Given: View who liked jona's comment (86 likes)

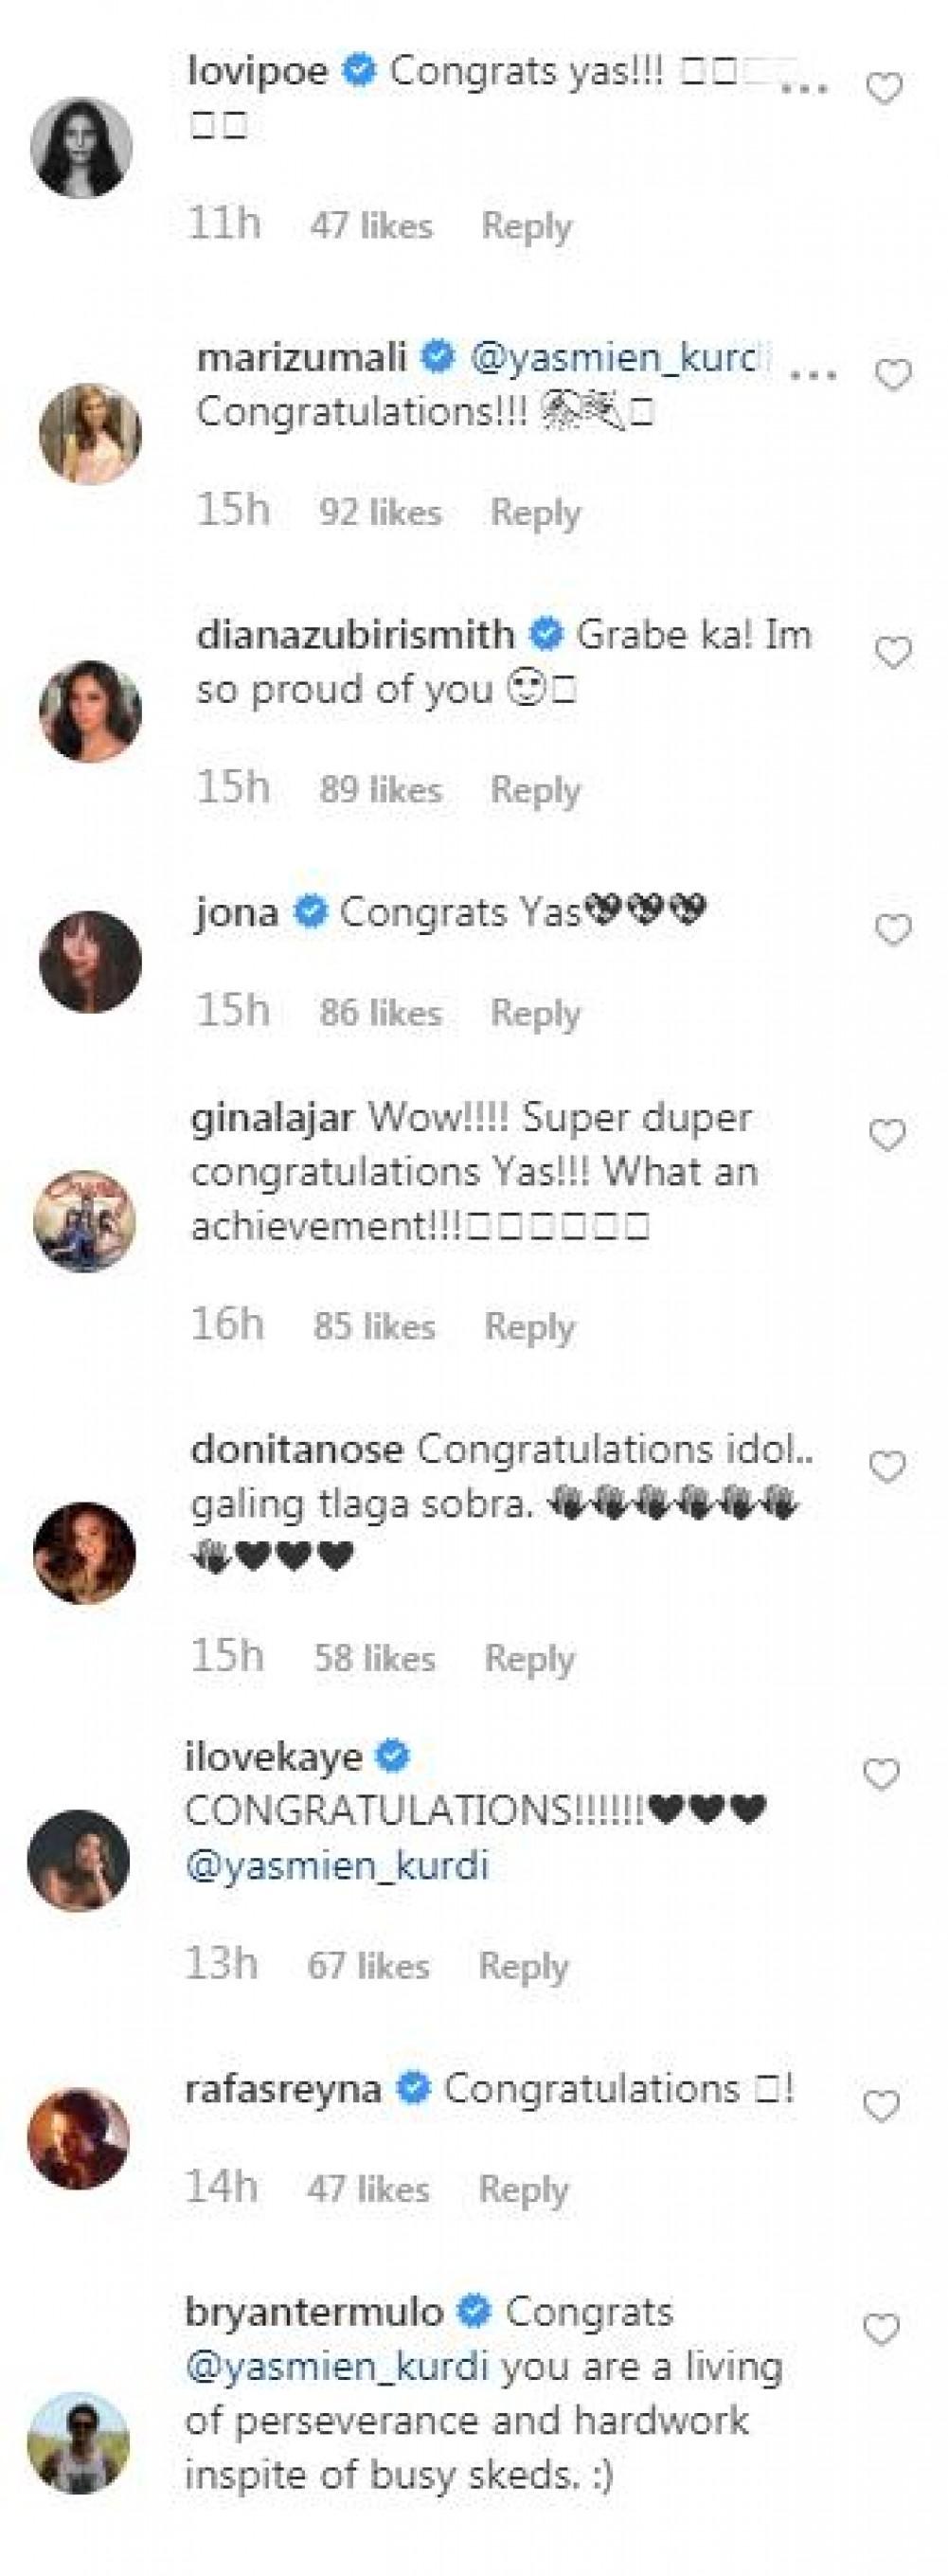Looking at the screenshot, I should click(380, 1013).
